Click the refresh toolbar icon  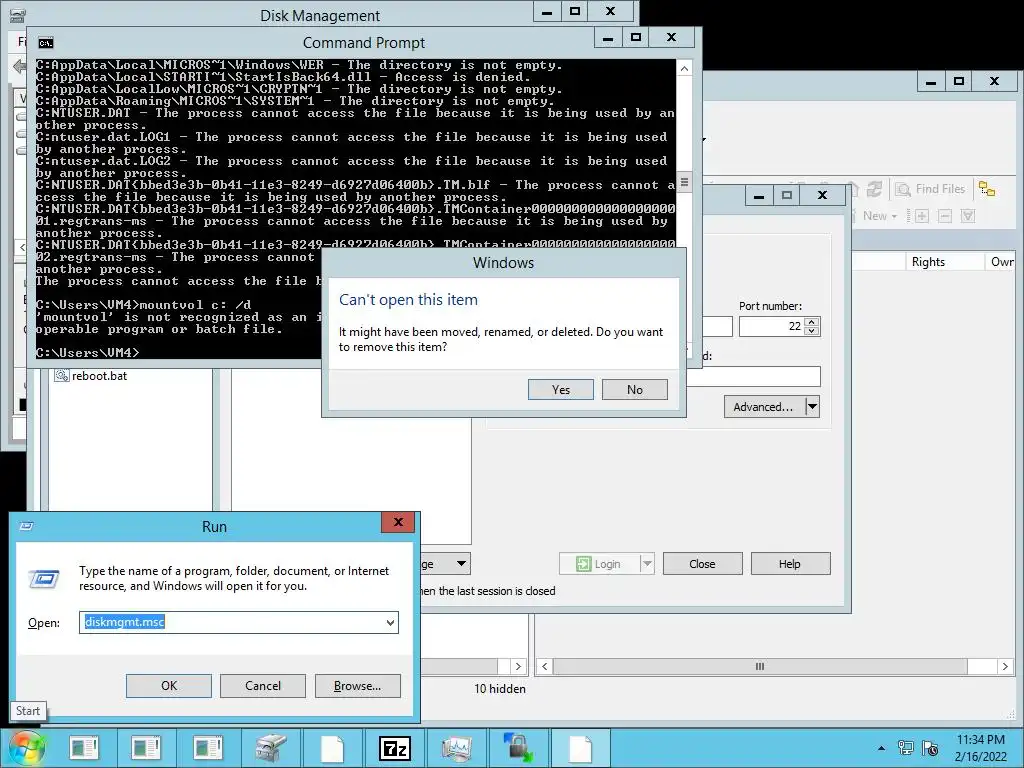click(874, 189)
